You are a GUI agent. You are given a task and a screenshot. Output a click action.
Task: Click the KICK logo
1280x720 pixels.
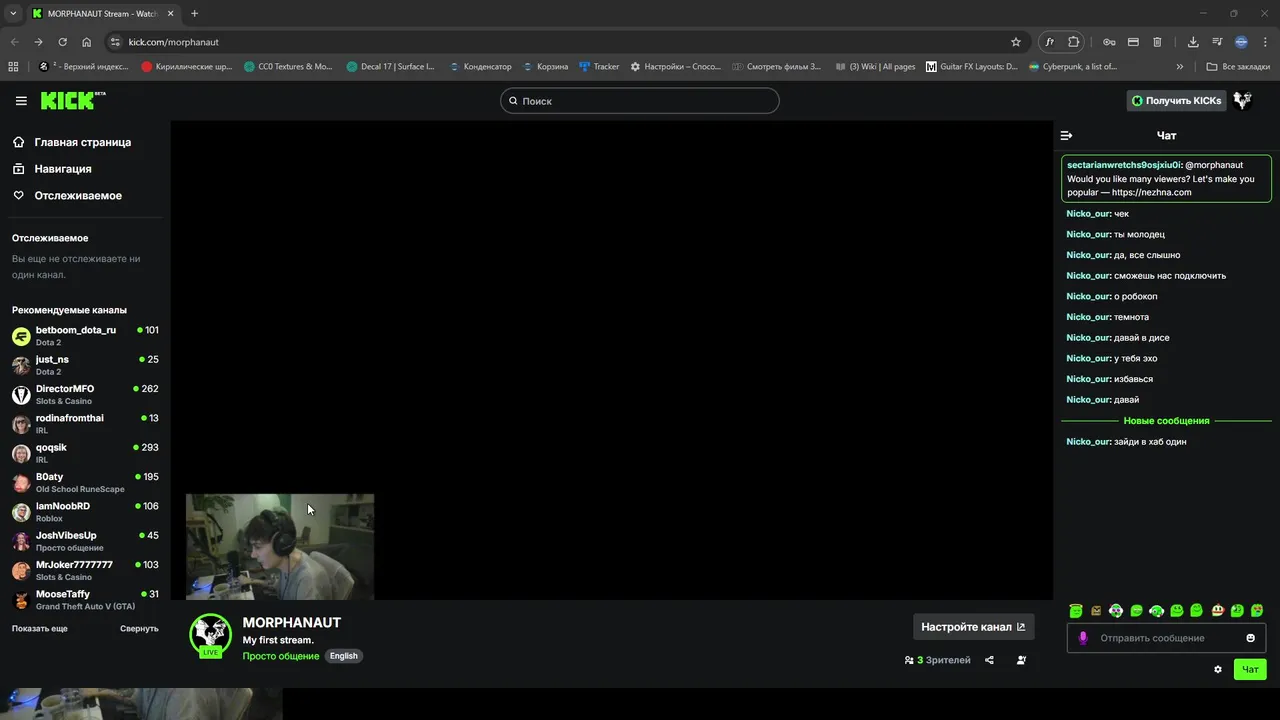coord(72,100)
